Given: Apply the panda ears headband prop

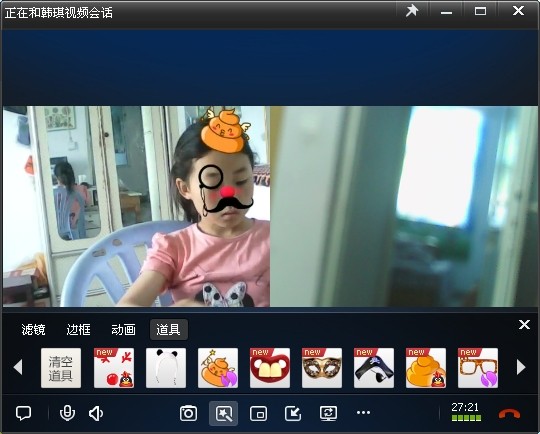Looking at the screenshot, I should click(x=166, y=368).
